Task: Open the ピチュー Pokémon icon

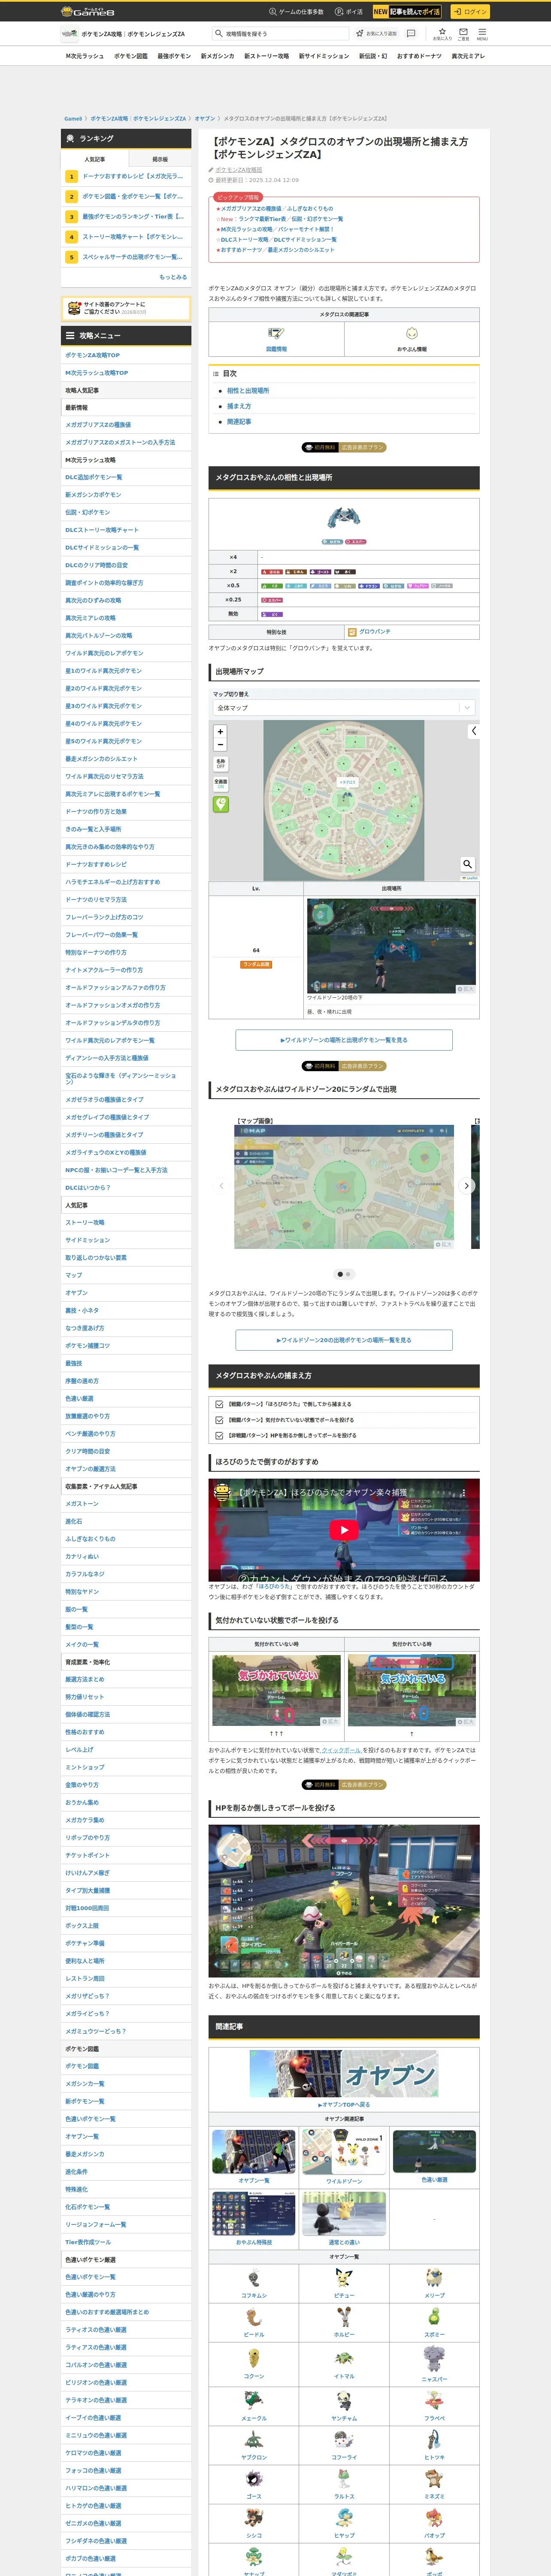Action: [344, 2279]
